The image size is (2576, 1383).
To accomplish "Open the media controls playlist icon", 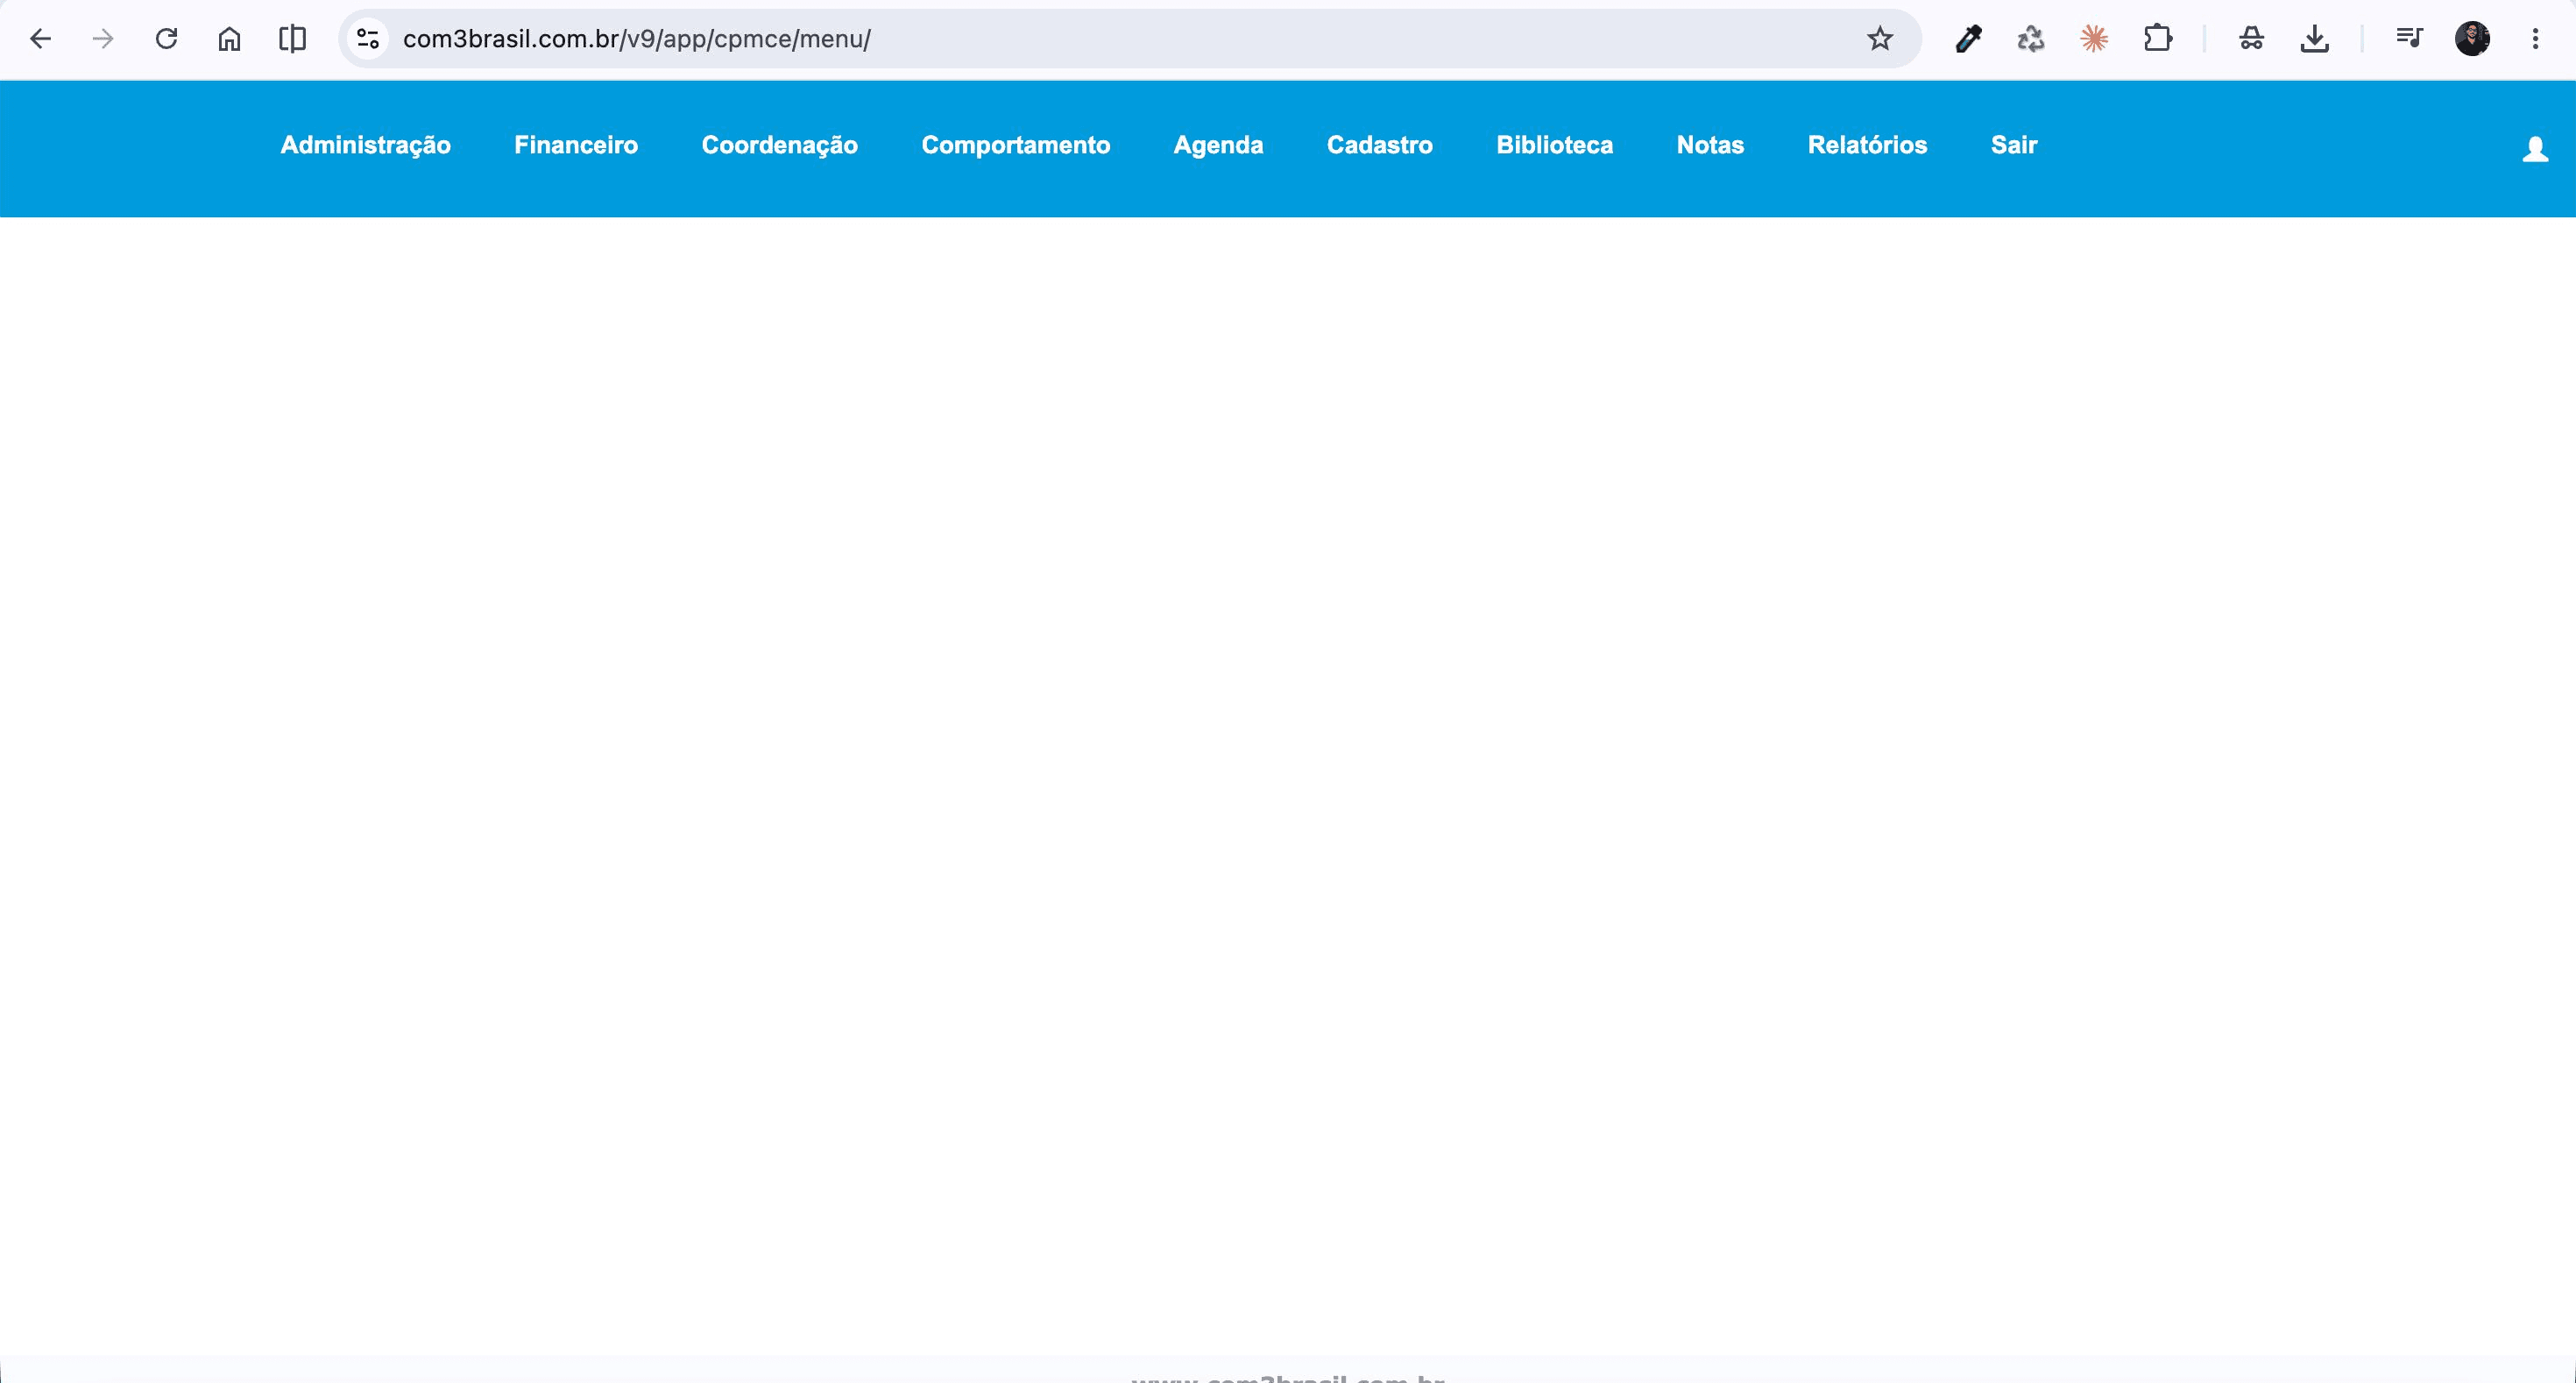I will [2409, 39].
